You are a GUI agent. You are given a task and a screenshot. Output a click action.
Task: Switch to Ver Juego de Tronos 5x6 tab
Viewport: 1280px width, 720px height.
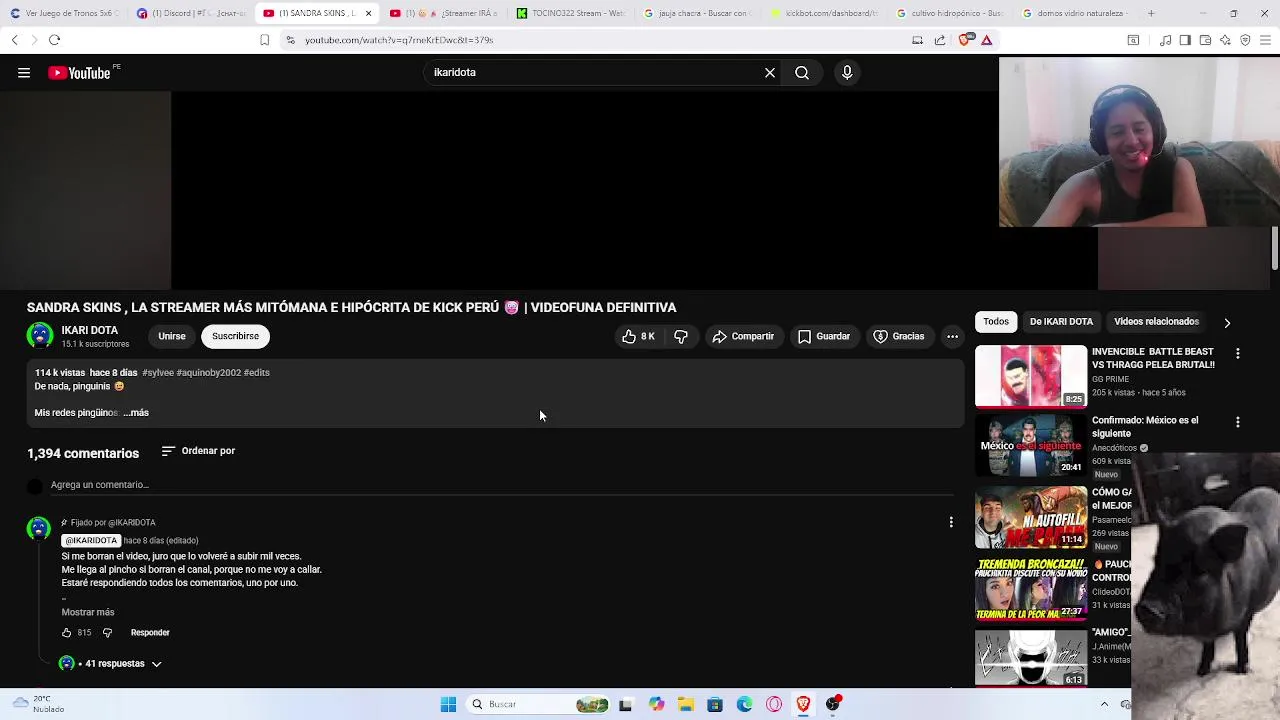(x=65, y=13)
